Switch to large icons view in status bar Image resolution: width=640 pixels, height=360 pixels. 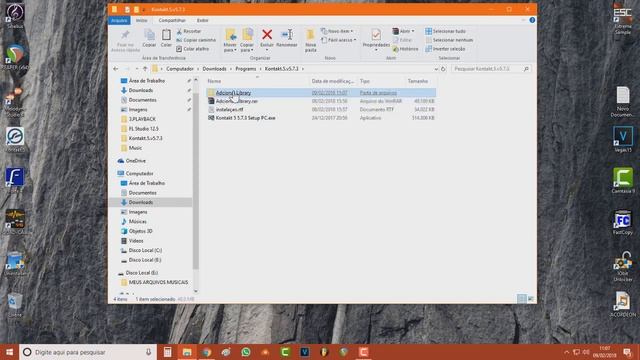[531, 299]
